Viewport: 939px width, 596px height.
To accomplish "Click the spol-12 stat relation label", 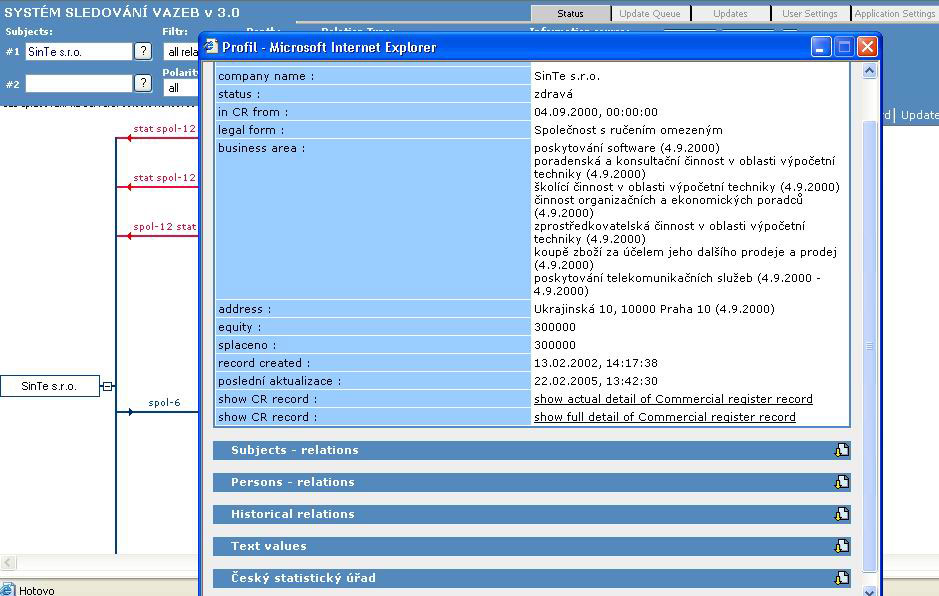I will coord(165,226).
